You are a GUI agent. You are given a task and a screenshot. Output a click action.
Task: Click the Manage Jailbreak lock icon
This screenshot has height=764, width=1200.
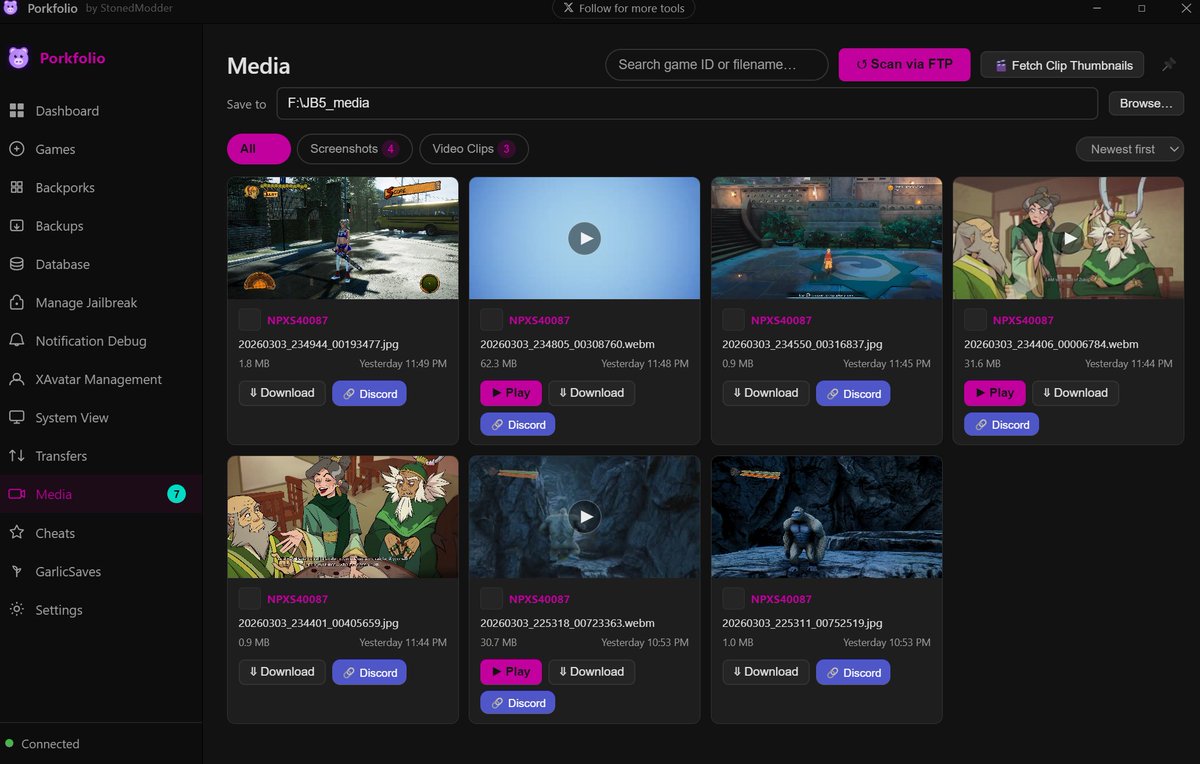click(17, 302)
